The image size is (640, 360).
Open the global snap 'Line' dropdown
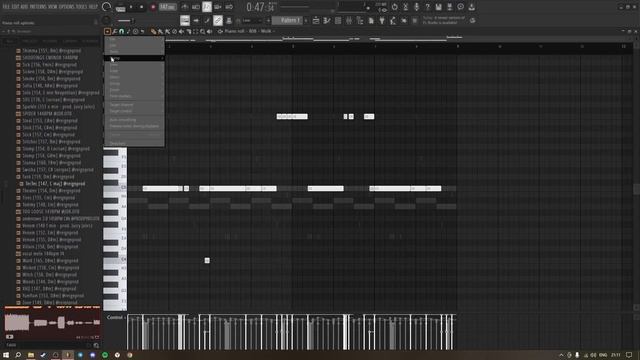click(x=253, y=20)
